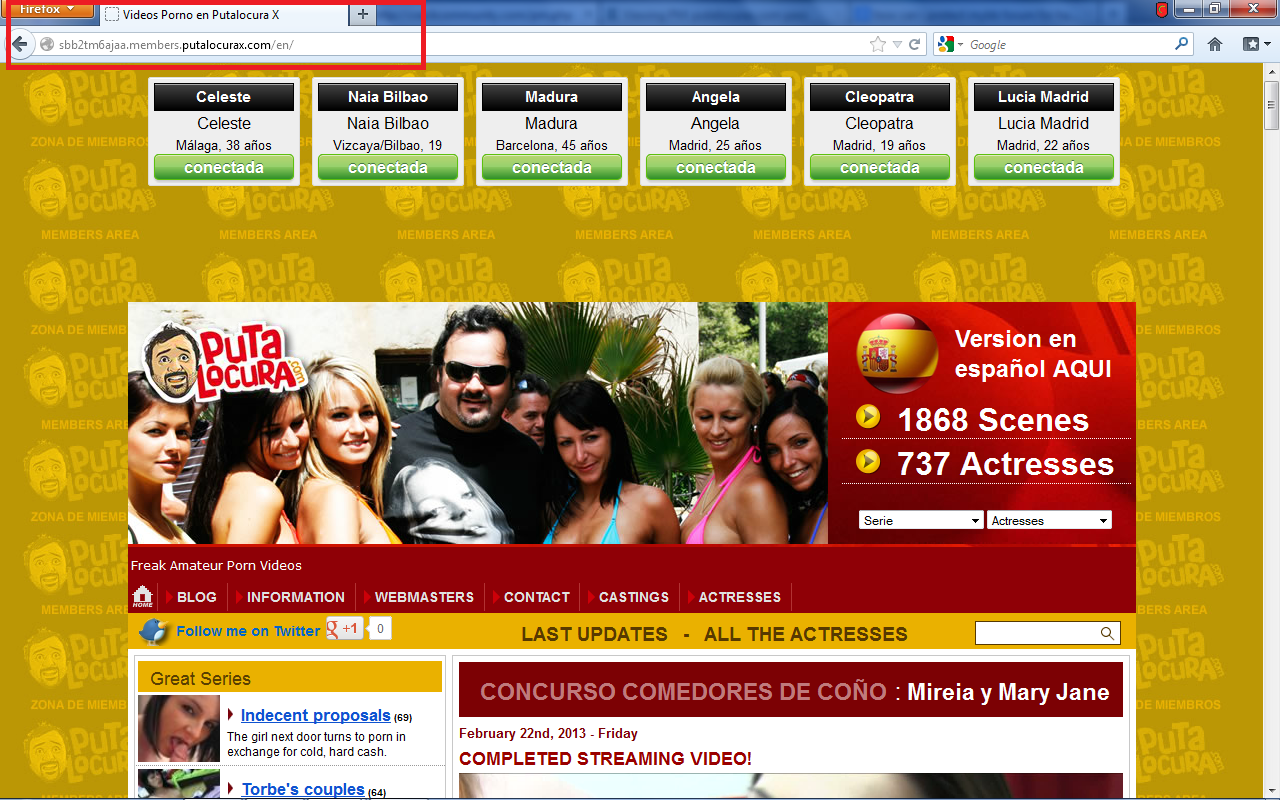This screenshot has height=800, width=1280.
Task: Click the Follow me on Twitter link
Action: [x=248, y=631]
